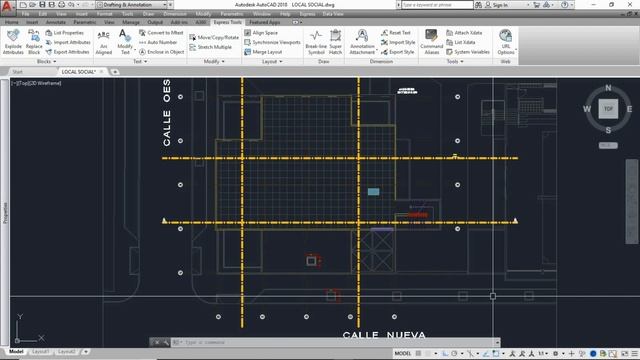Open the Output ribbon tab

point(155,22)
